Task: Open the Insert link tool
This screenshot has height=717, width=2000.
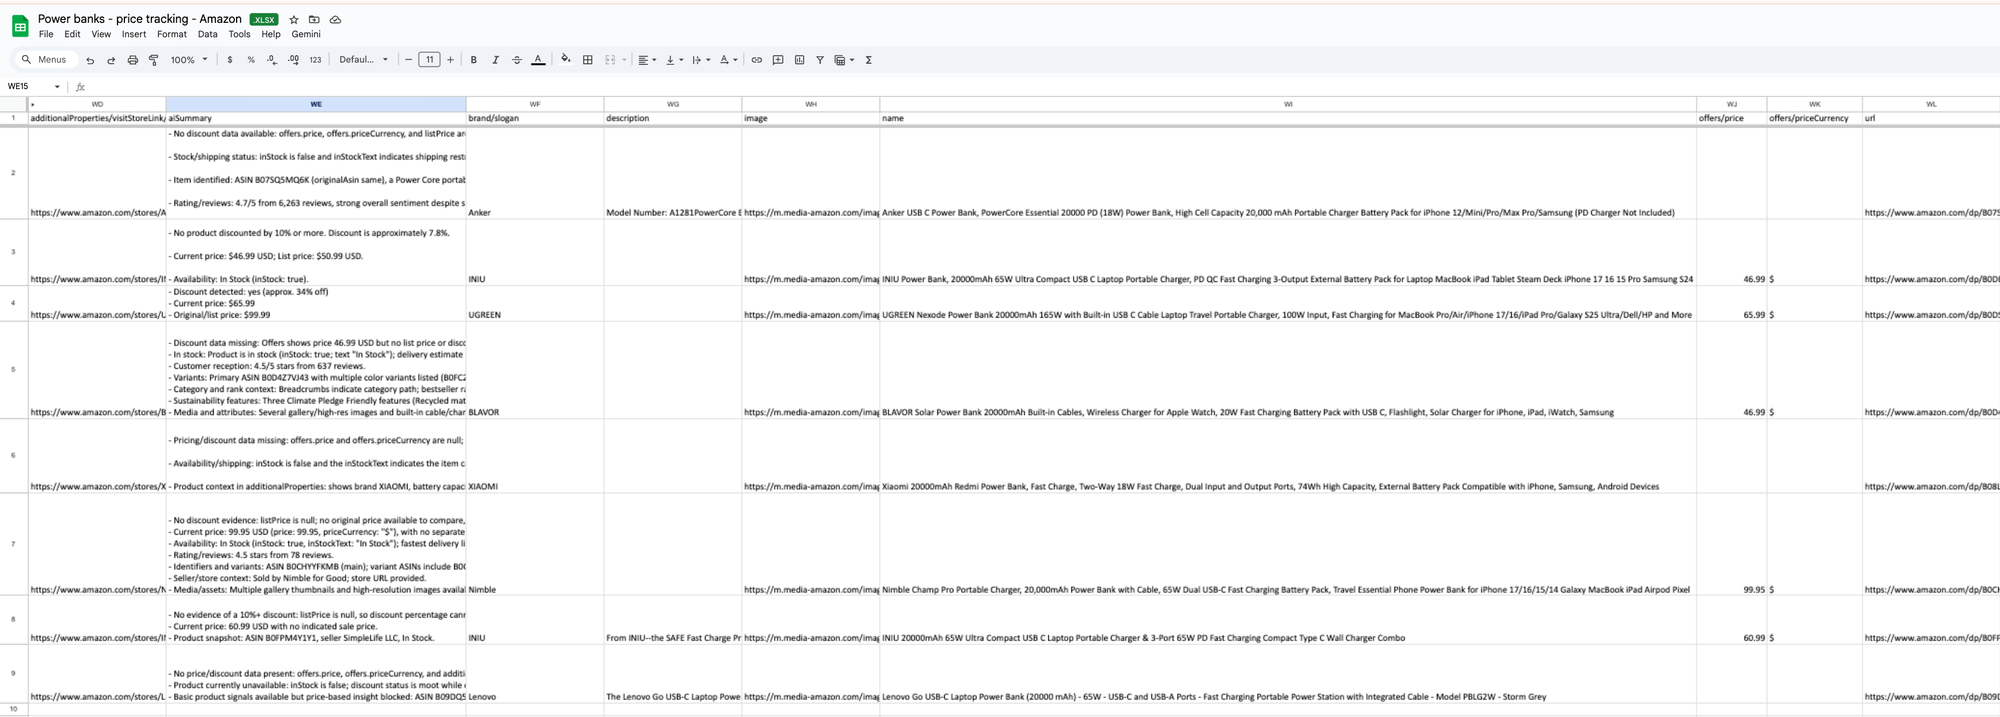Action: tap(756, 60)
